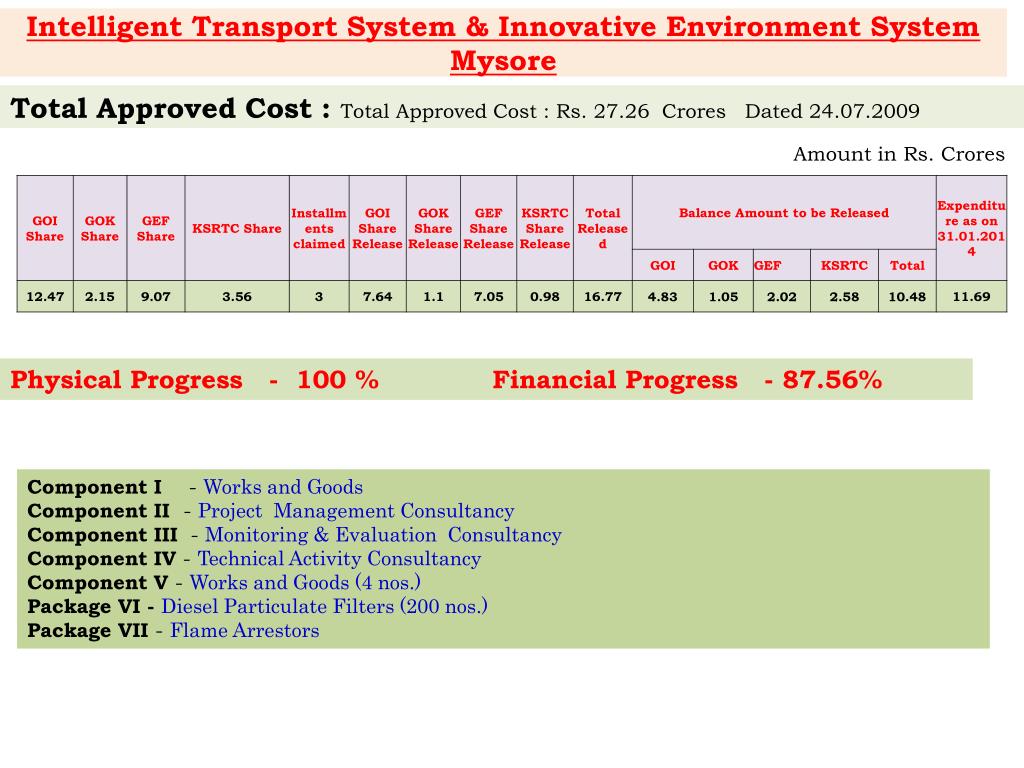Select the cell value 10.48

(907, 296)
